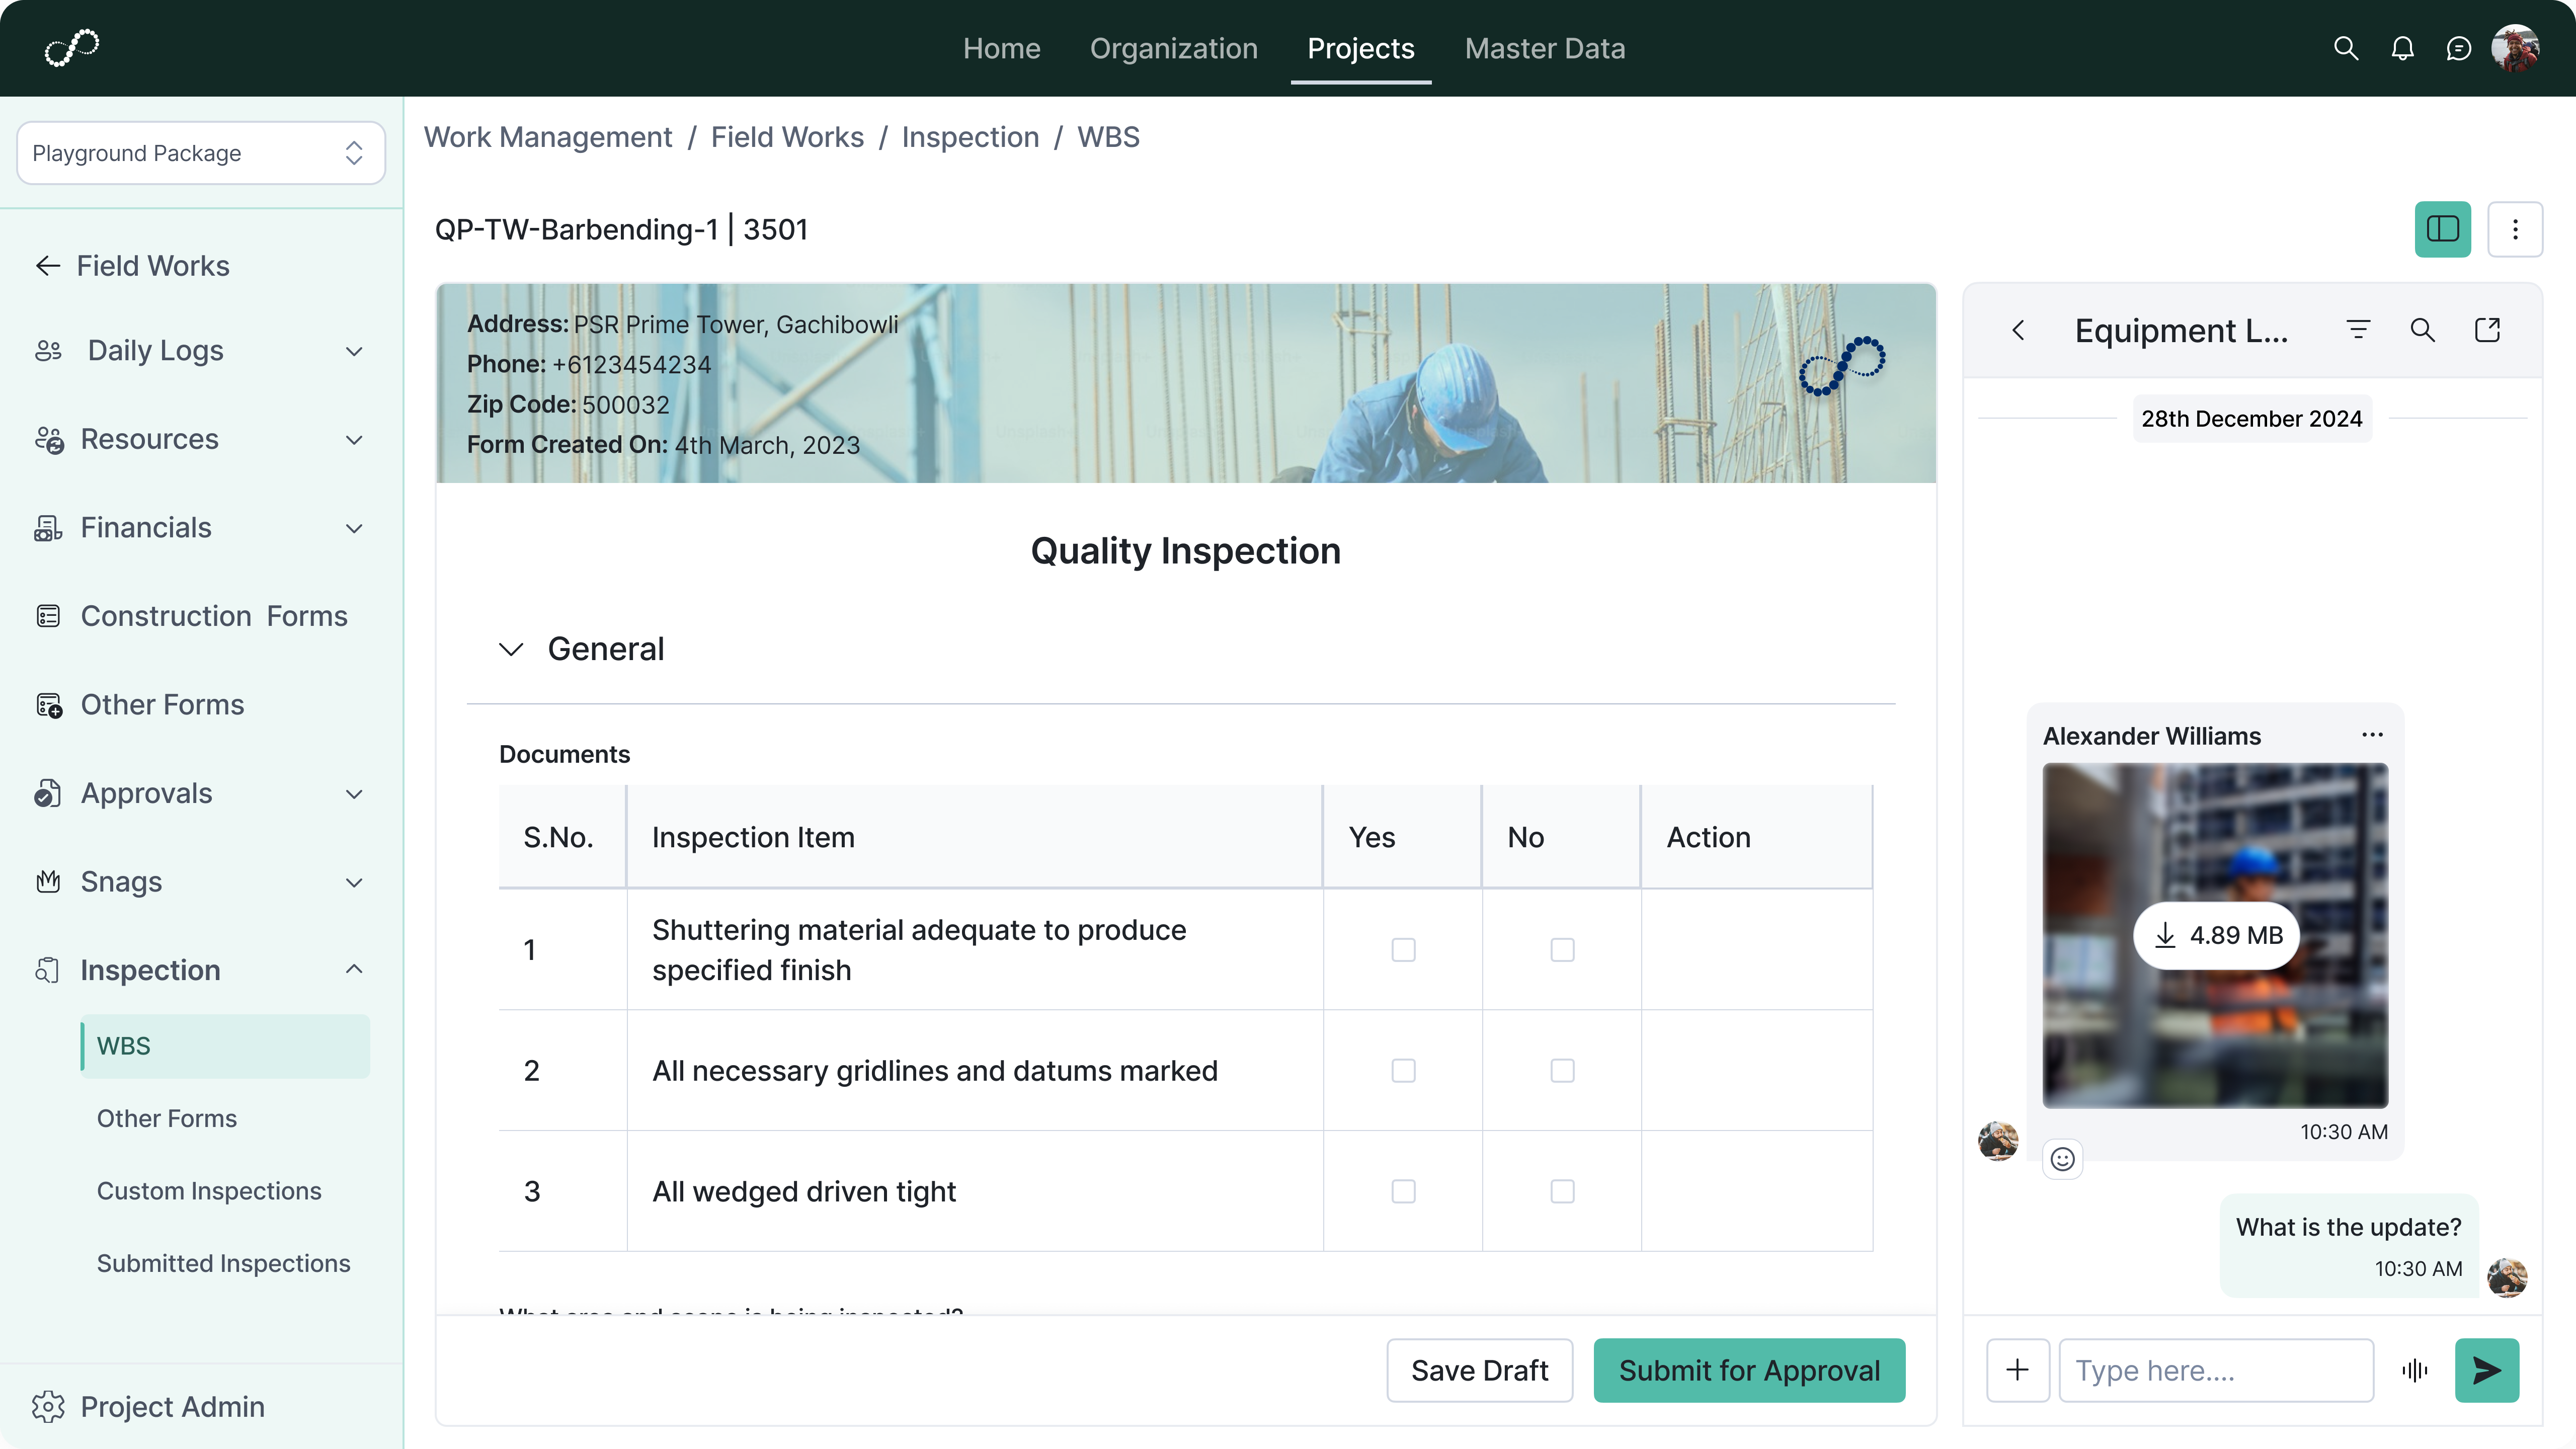The height and width of the screenshot is (1449, 2576).
Task: Check No for All wedged driven tight
Action: tap(1561, 1191)
